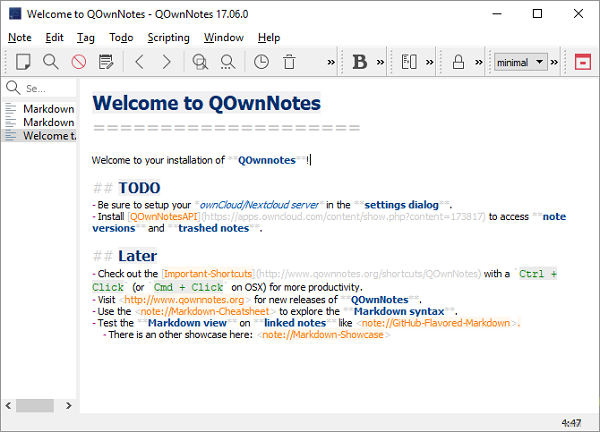
Task: Go forward with right arrow icon
Action: pyautogui.click(x=167, y=62)
